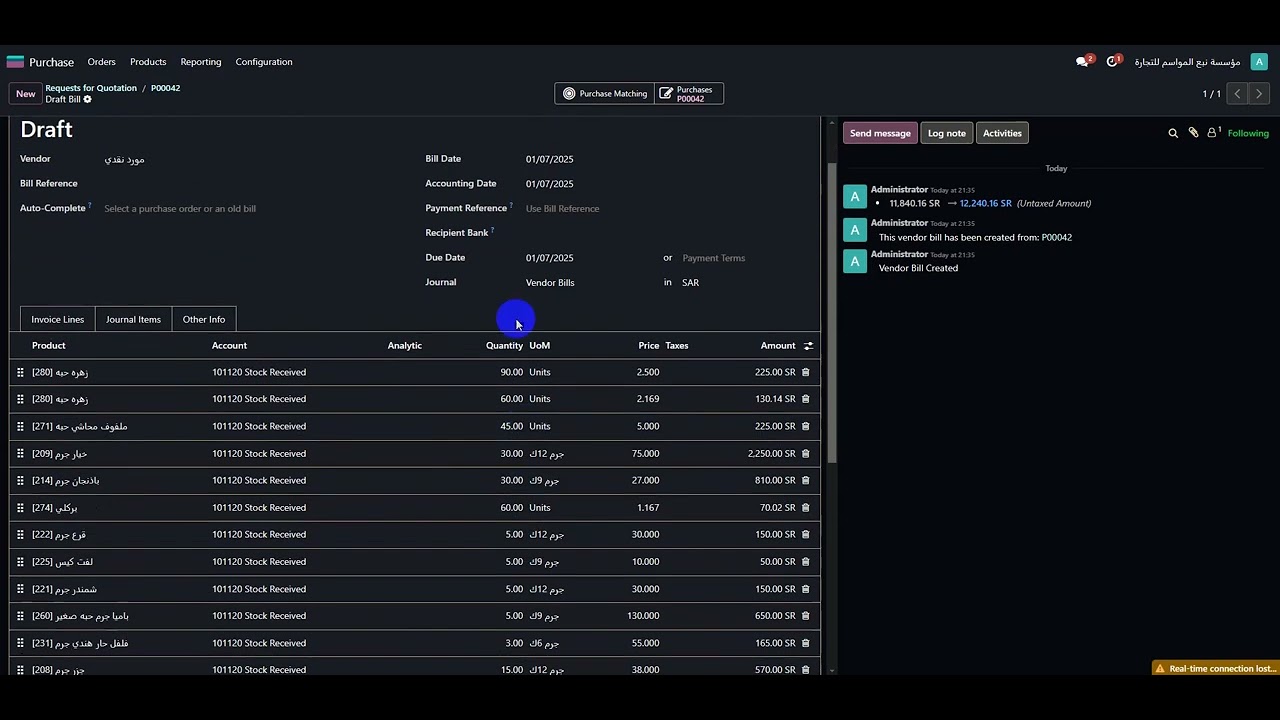This screenshot has height=720, width=1280.
Task: Switch to the Journal Items tab
Action: (x=133, y=320)
